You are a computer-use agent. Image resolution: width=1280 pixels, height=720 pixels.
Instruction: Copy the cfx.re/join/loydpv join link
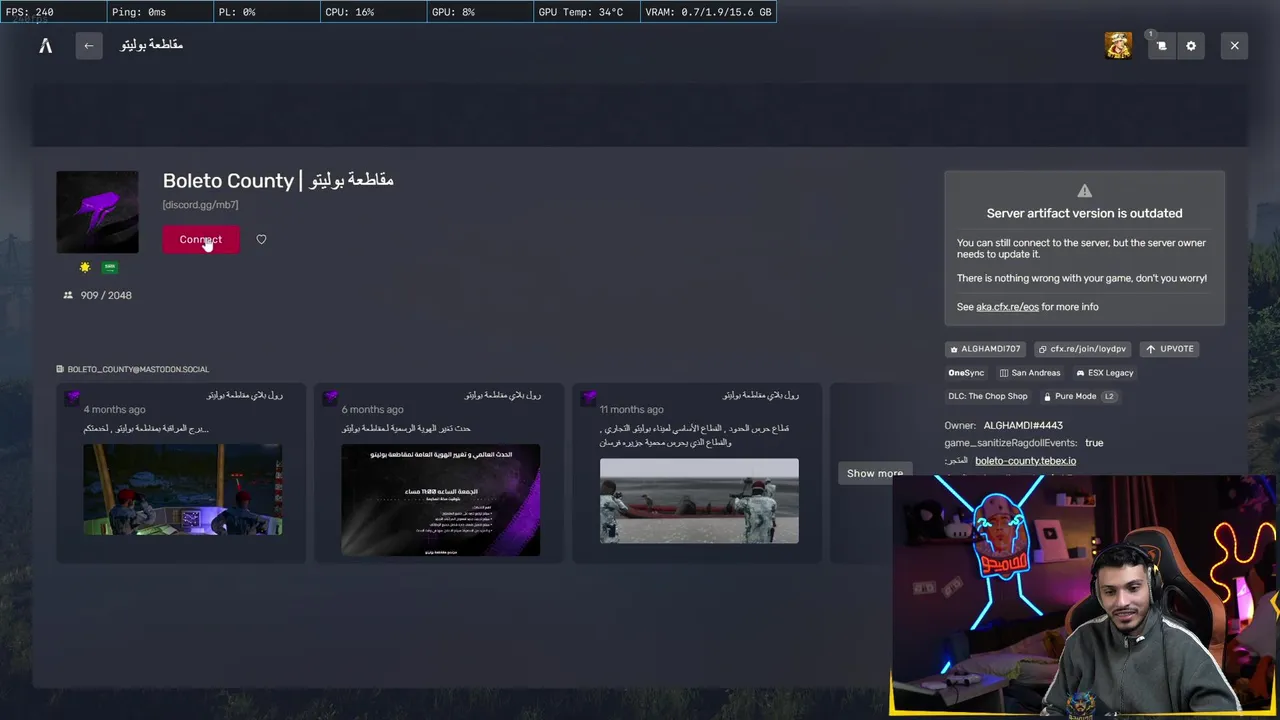(1082, 349)
